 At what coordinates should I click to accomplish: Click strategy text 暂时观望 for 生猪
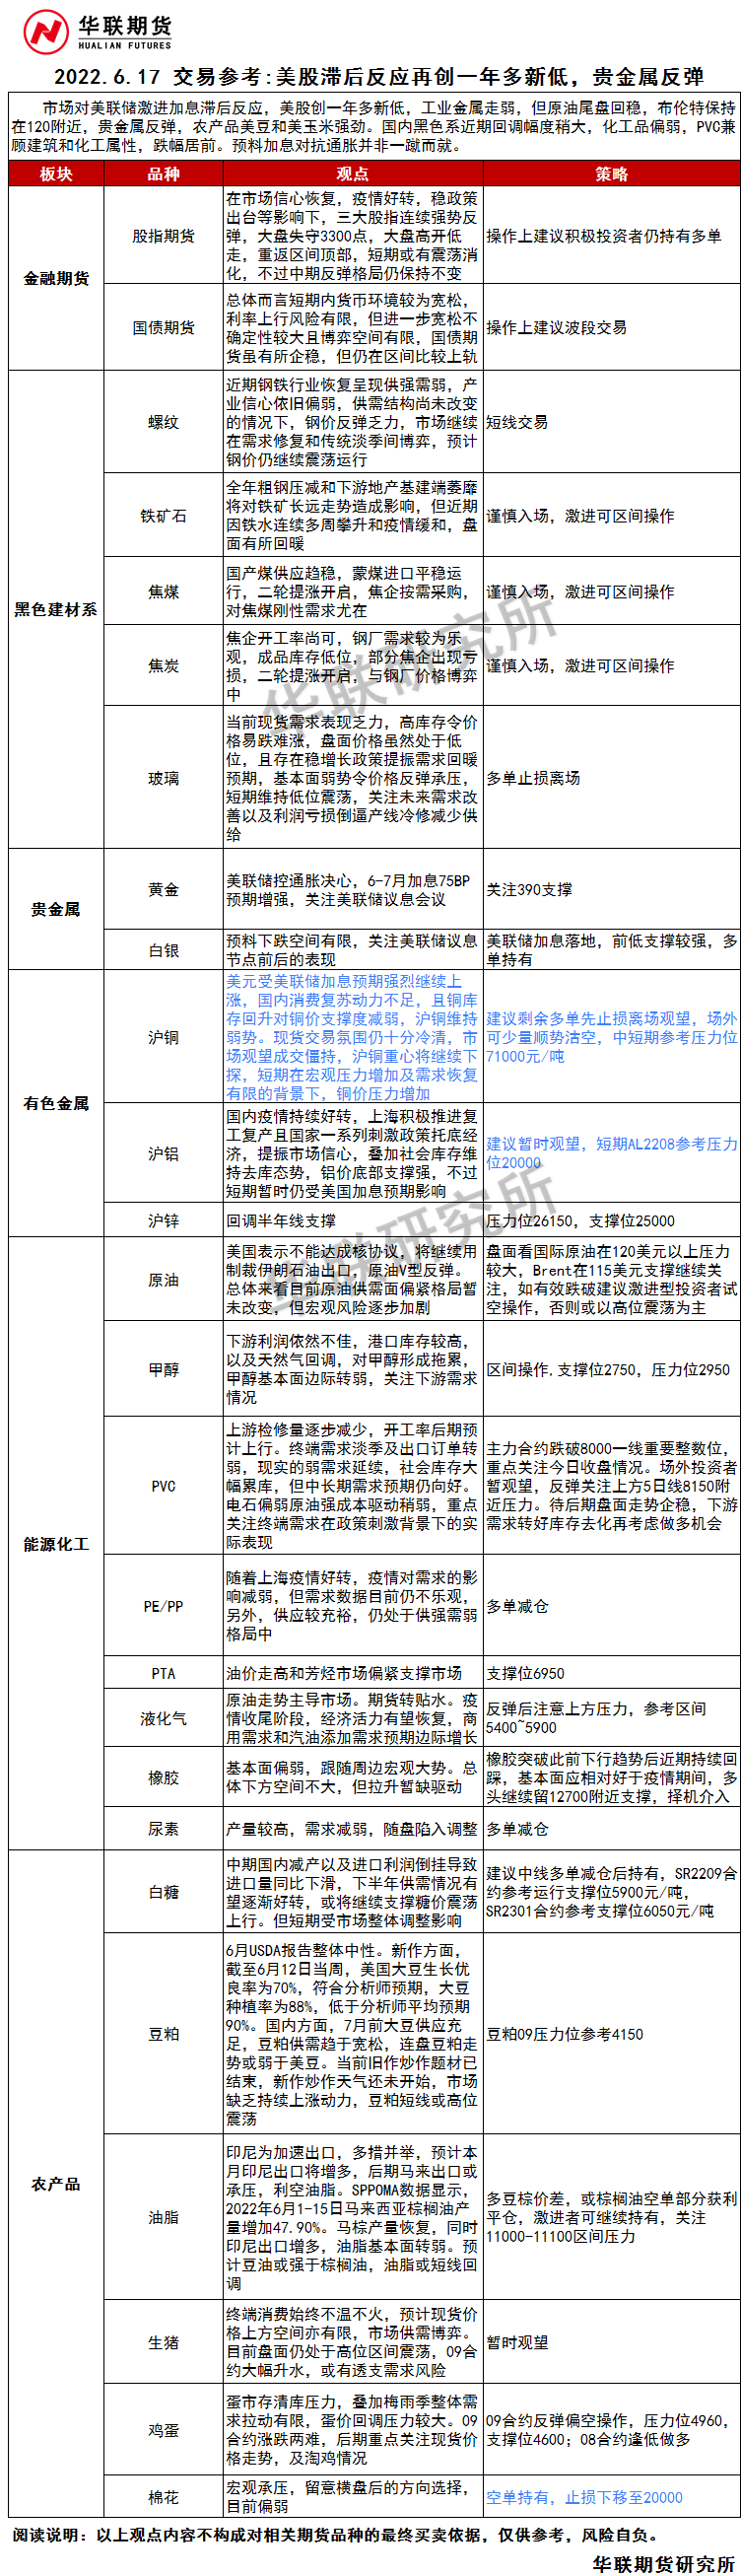click(x=517, y=2342)
